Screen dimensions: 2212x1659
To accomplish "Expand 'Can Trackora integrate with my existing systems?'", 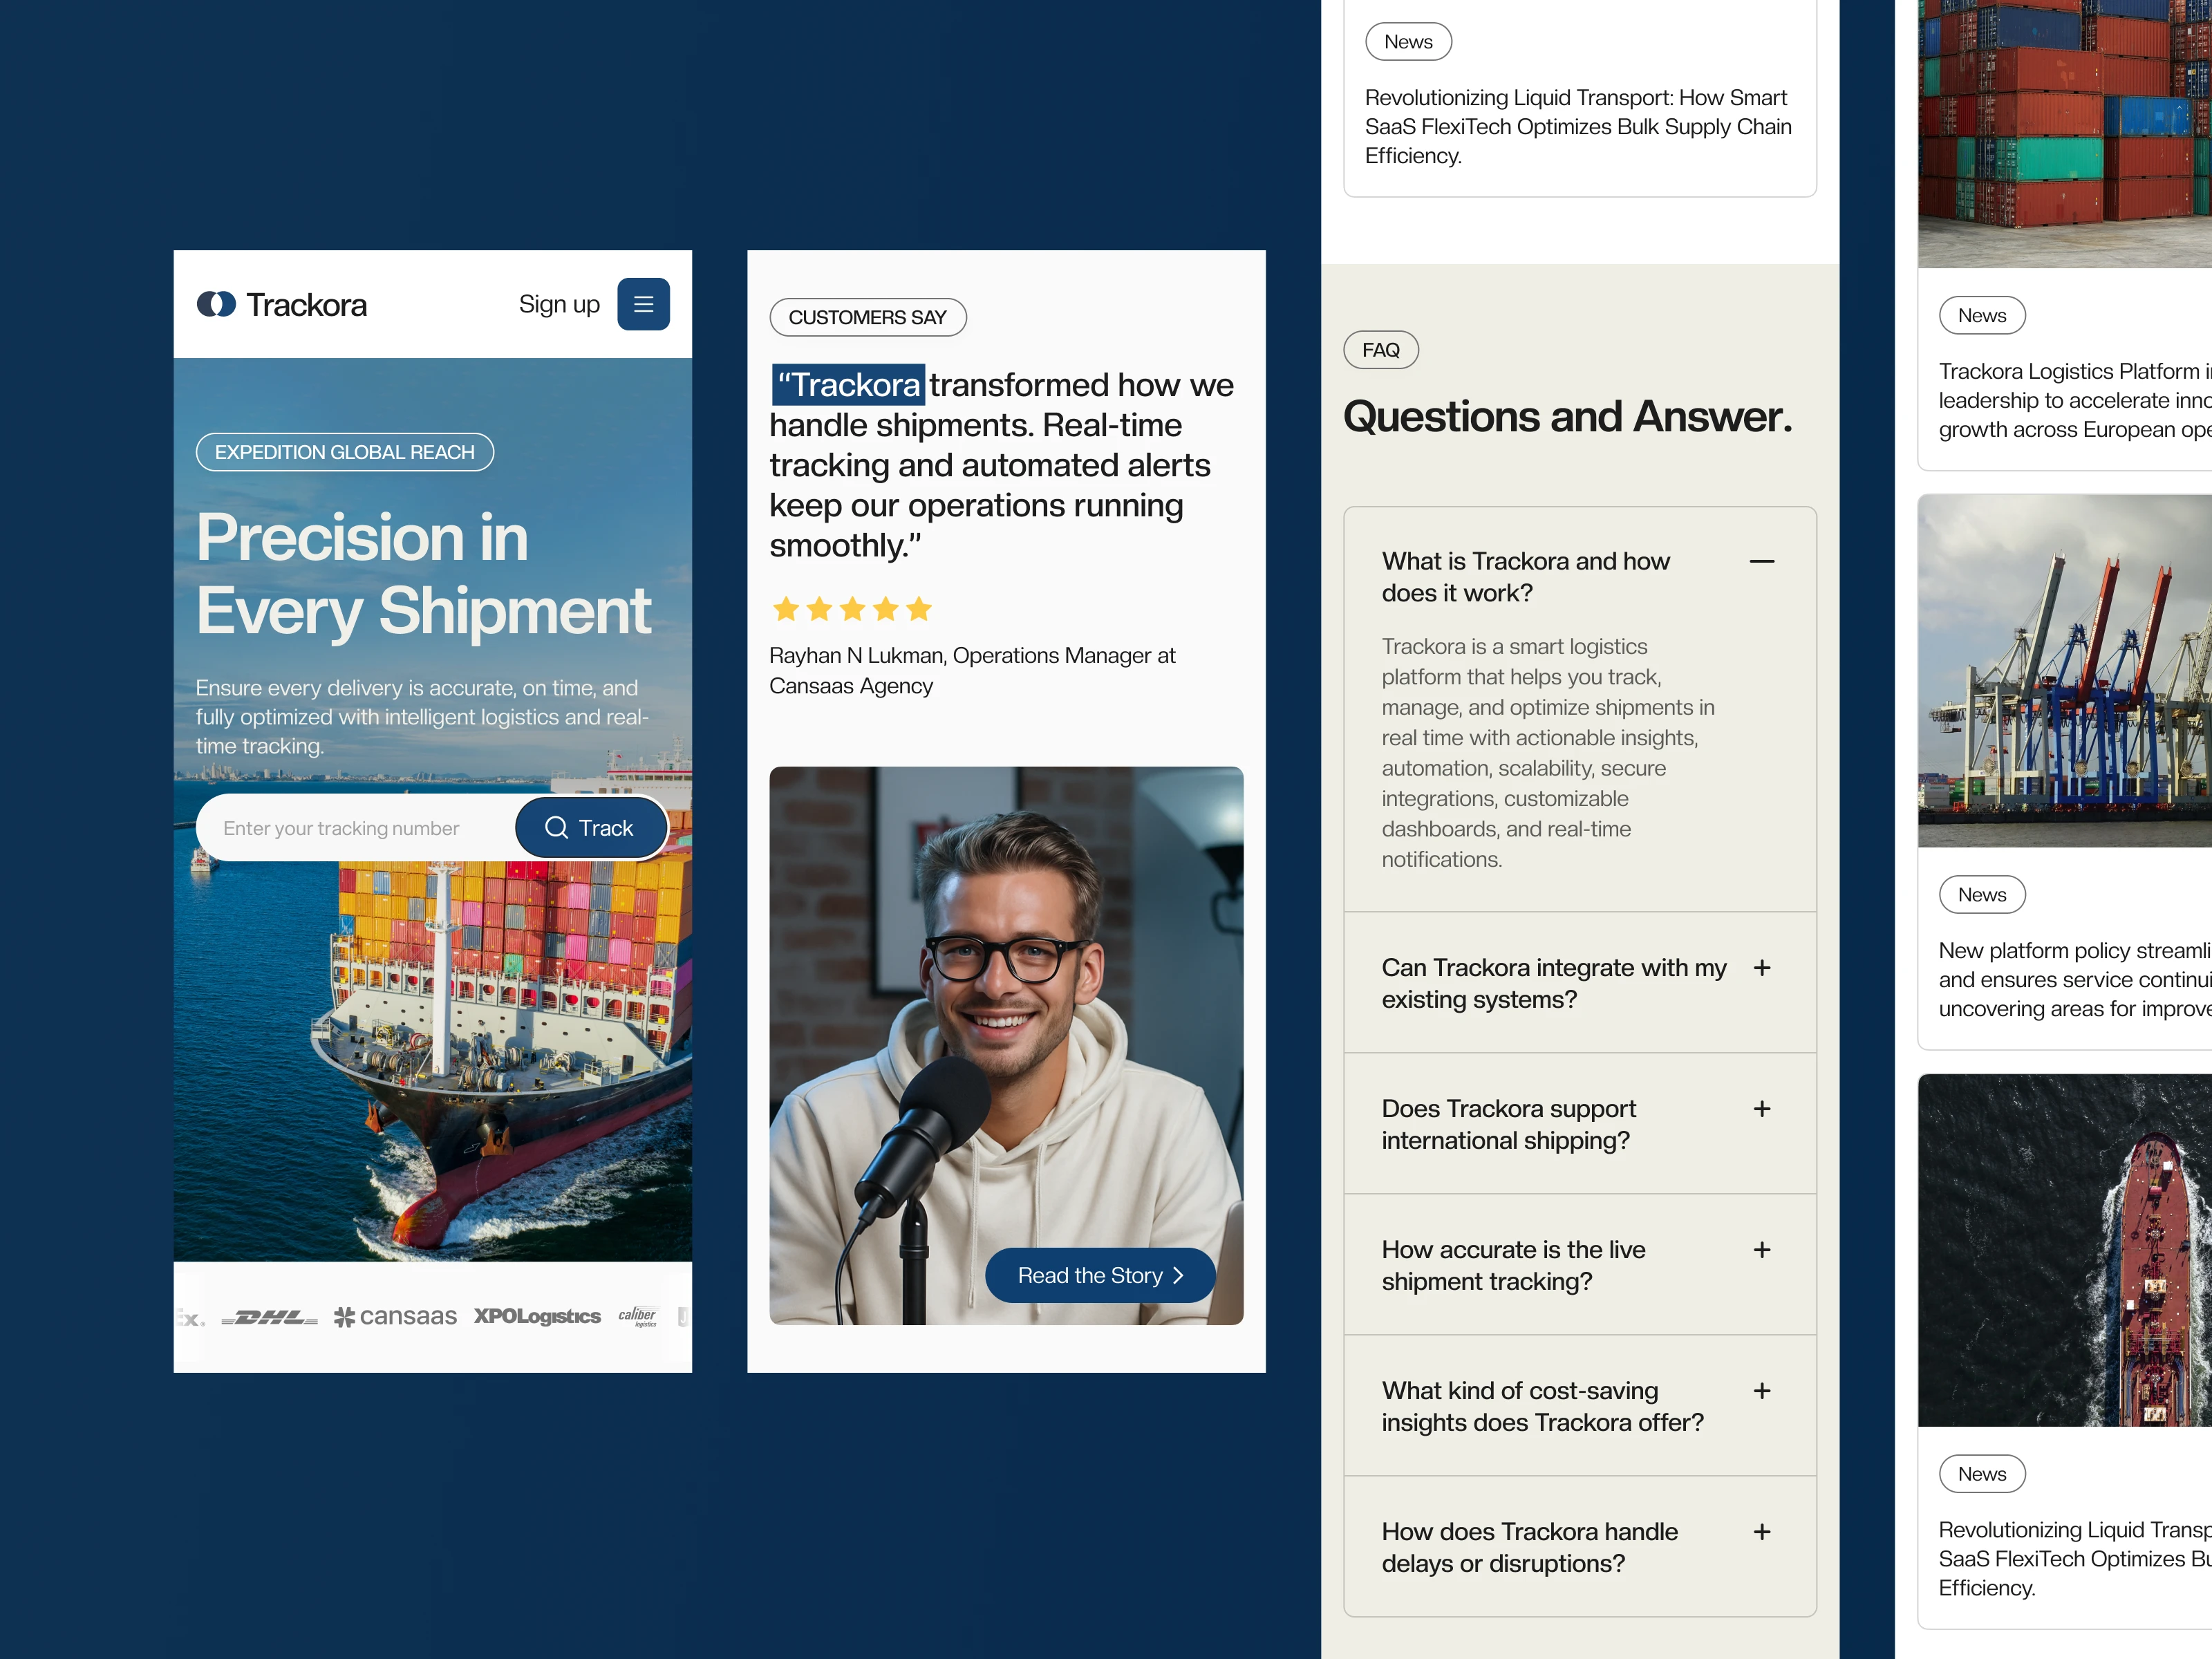I will tap(1762, 968).
